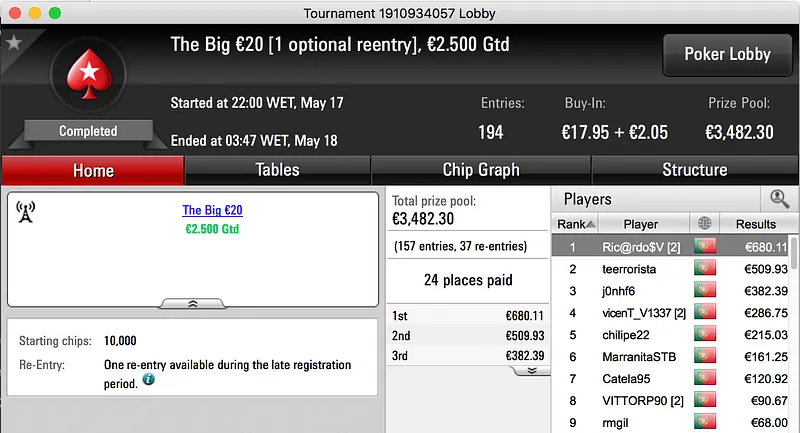The image size is (800, 433).
Task: Click the broadcast antenna icon
Action: [x=26, y=212]
